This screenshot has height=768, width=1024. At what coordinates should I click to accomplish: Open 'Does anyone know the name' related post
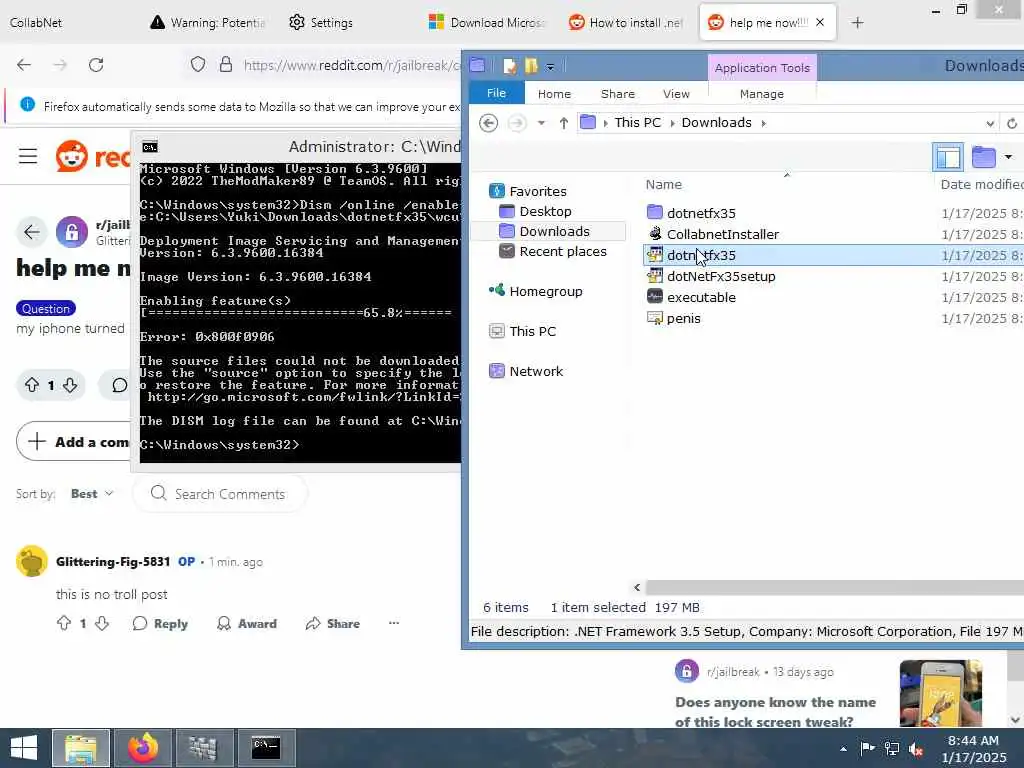775,712
